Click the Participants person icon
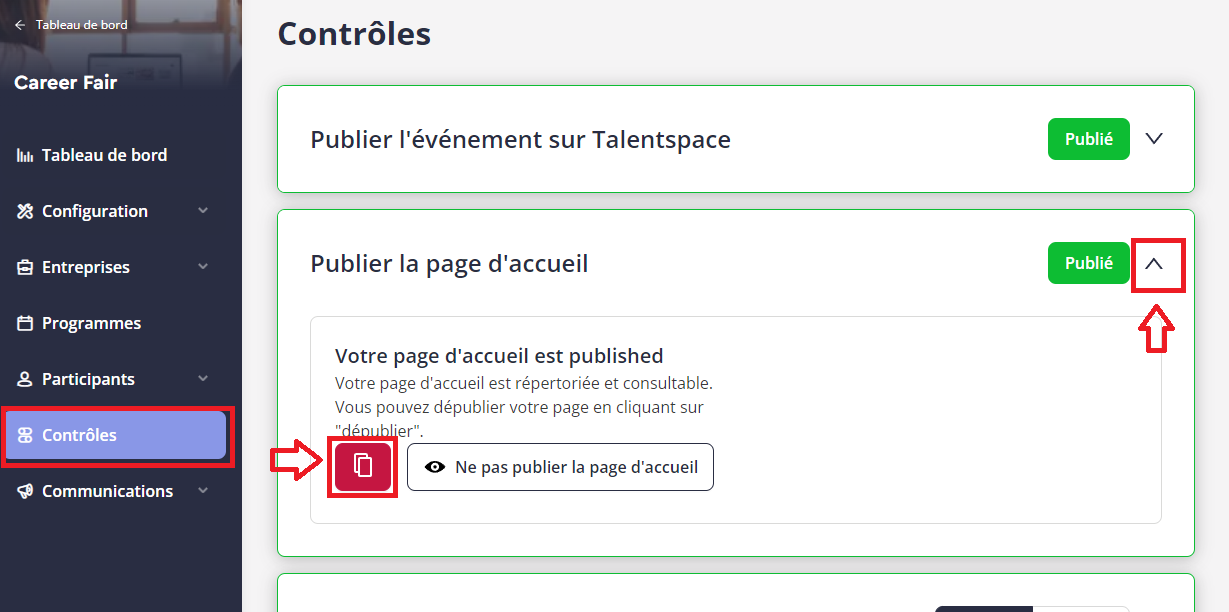 tap(25, 379)
